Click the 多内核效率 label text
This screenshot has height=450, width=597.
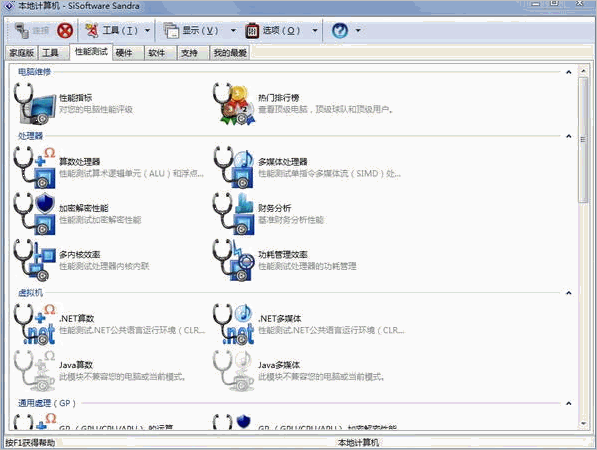point(80,254)
